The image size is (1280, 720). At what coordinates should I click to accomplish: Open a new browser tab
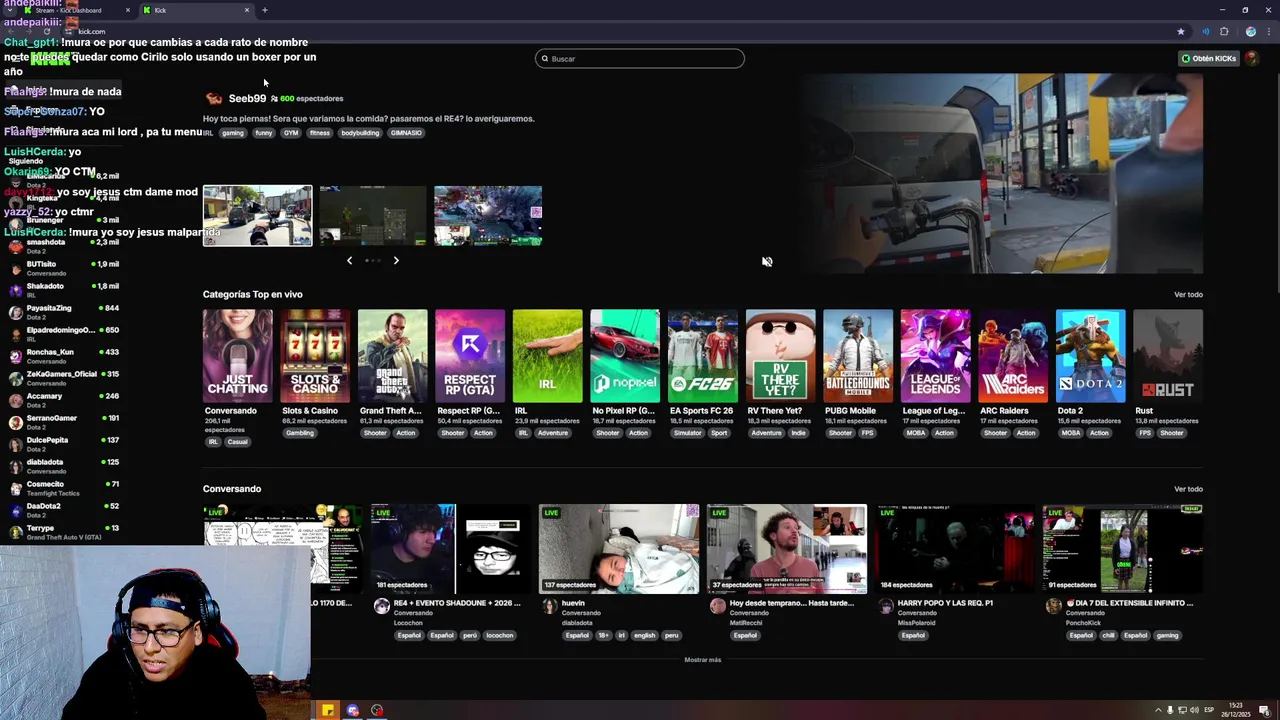pyautogui.click(x=264, y=10)
